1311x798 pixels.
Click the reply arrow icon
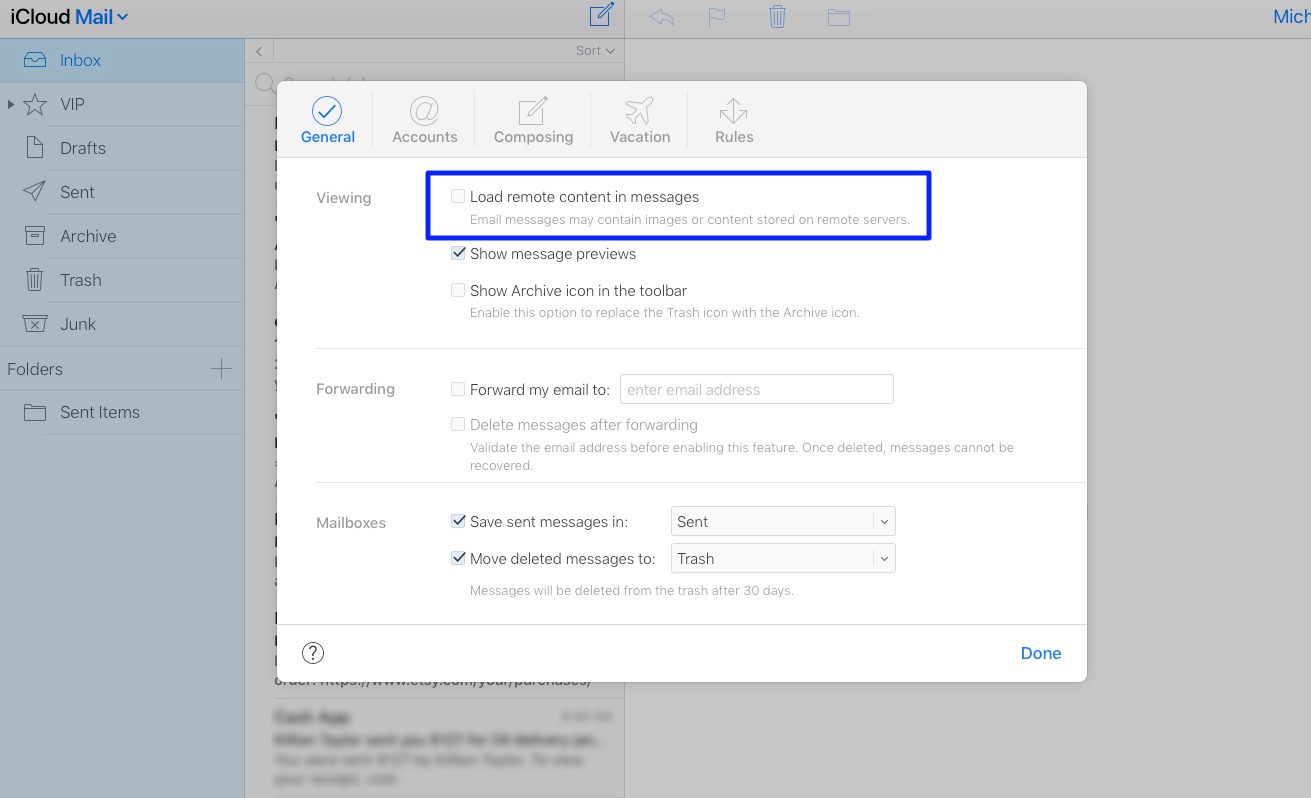tap(662, 17)
